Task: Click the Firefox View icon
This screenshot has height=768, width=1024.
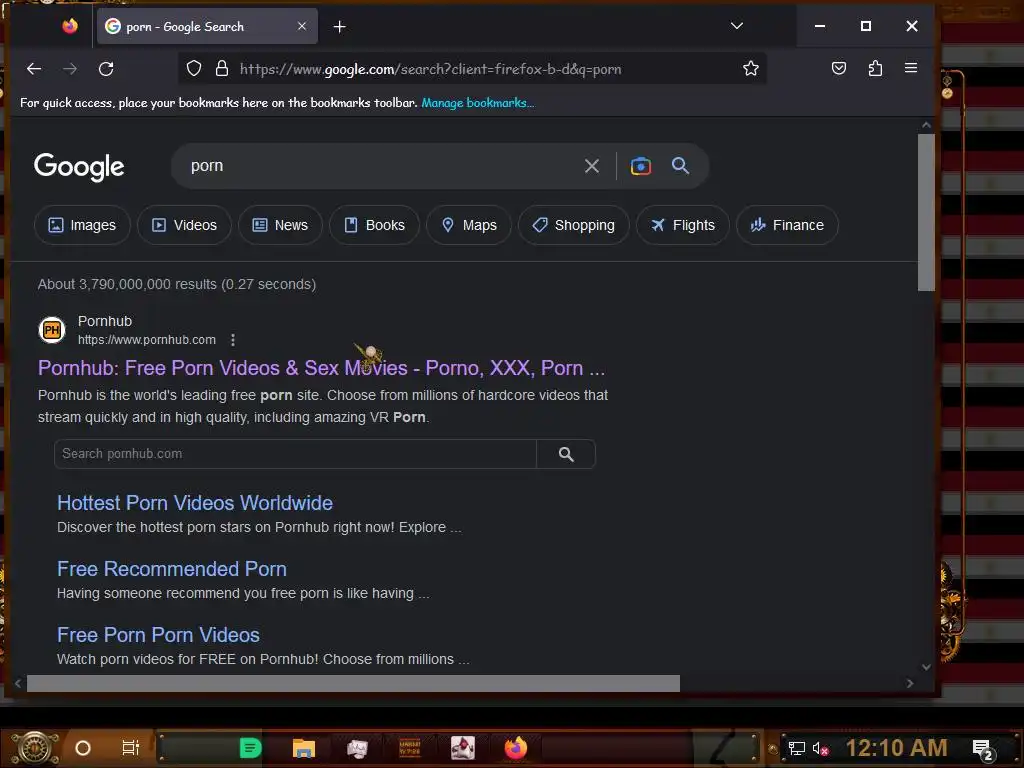Action: [x=70, y=26]
